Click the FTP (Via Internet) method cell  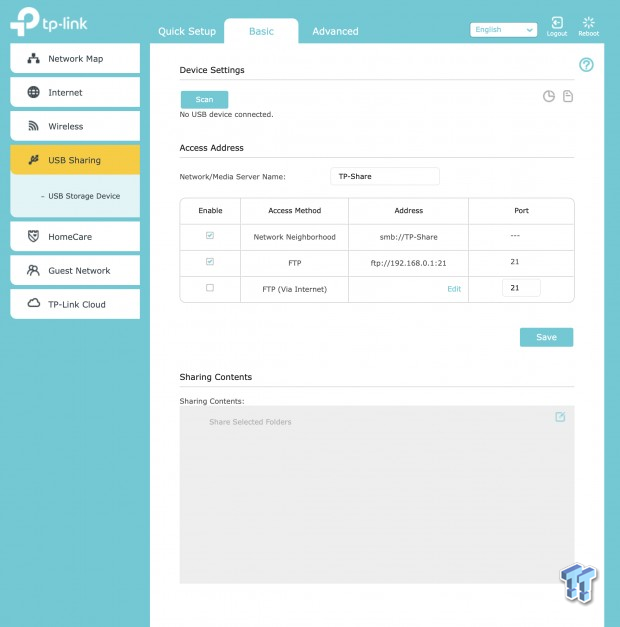pos(294,289)
